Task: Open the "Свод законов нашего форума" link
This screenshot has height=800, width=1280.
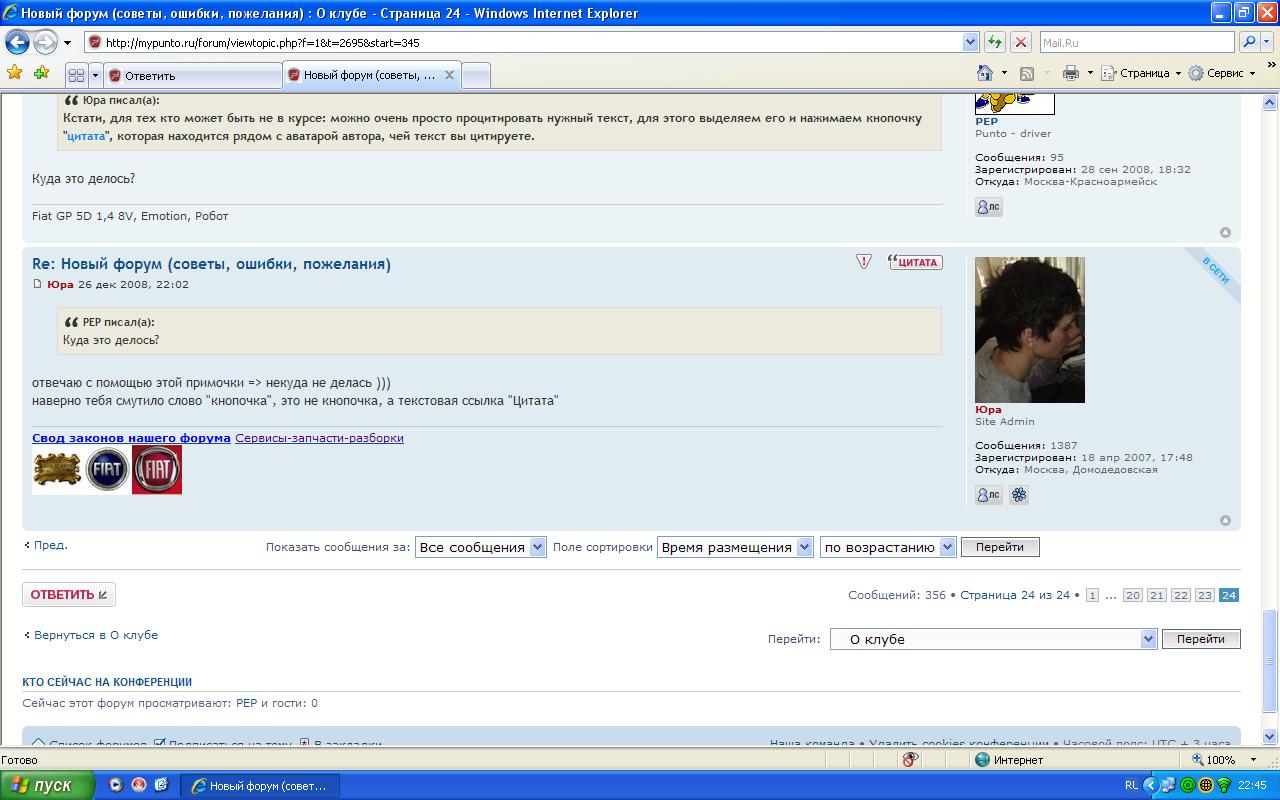Action: coord(131,438)
